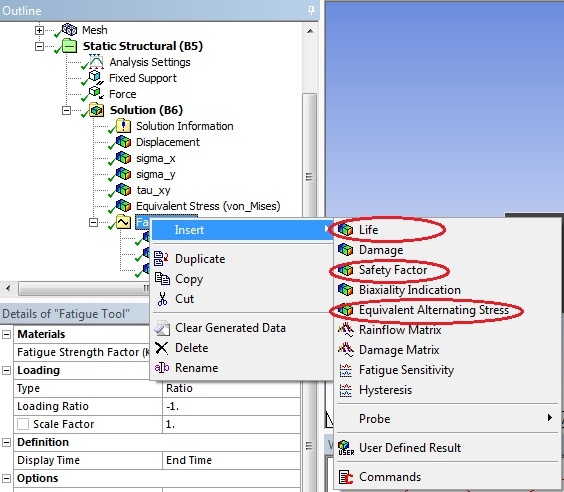
Task: Select the Rainflow Matrix icon
Action: pyautogui.click(x=346, y=329)
